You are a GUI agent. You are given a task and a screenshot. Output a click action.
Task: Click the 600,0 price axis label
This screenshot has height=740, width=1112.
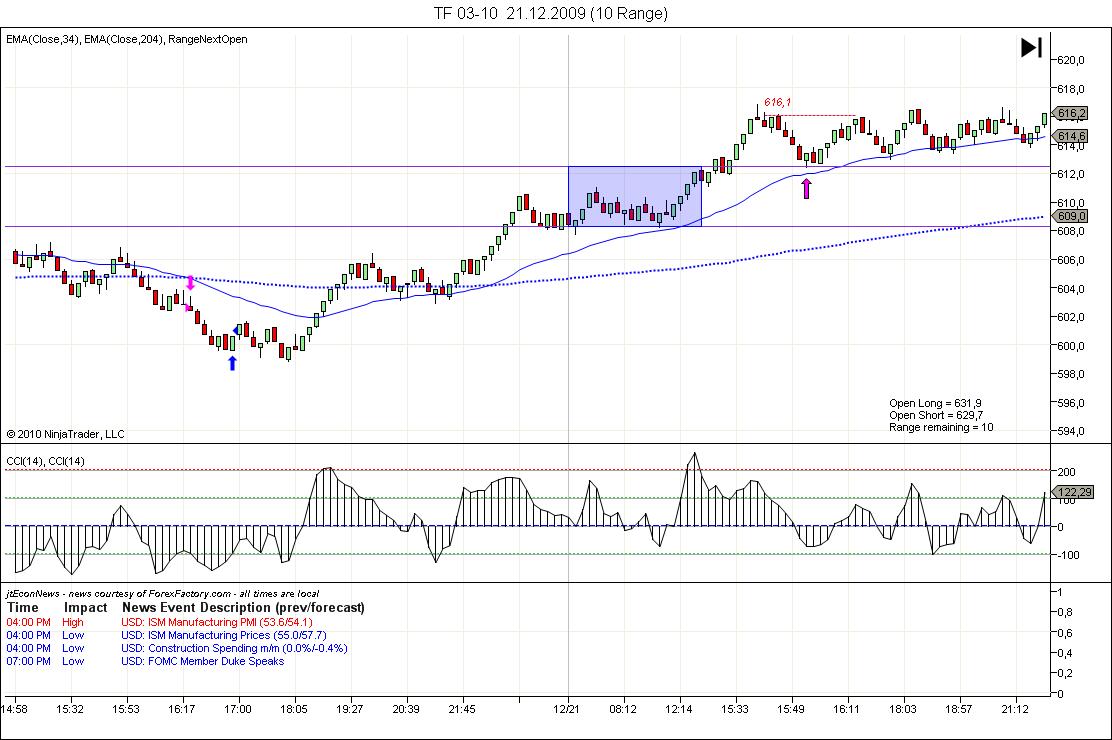tap(1071, 346)
